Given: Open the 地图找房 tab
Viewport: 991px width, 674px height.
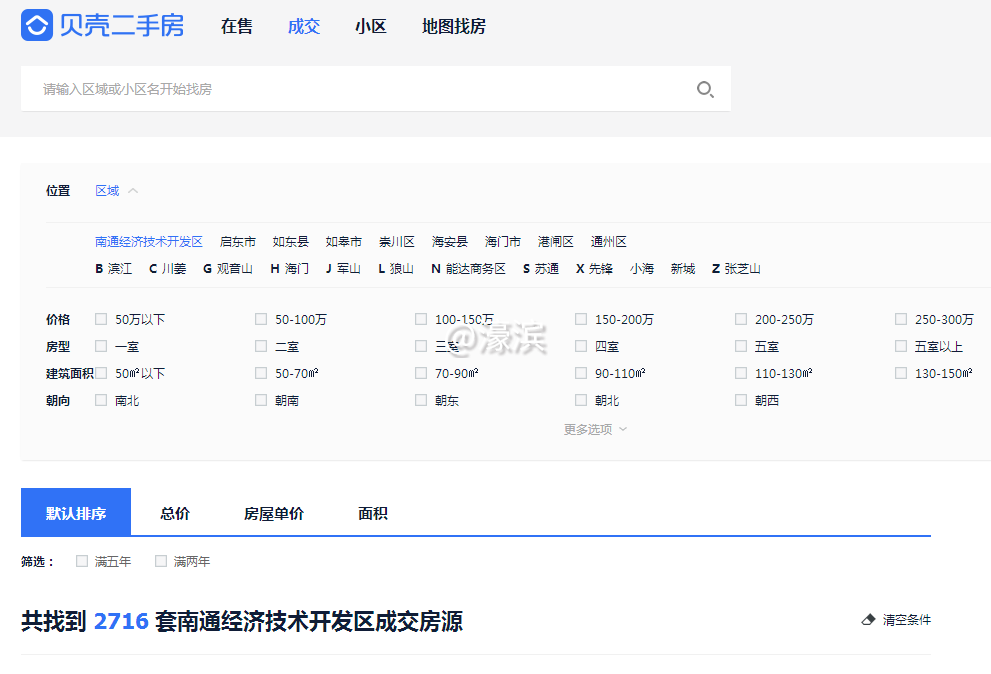Looking at the screenshot, I should coord(452,27).
